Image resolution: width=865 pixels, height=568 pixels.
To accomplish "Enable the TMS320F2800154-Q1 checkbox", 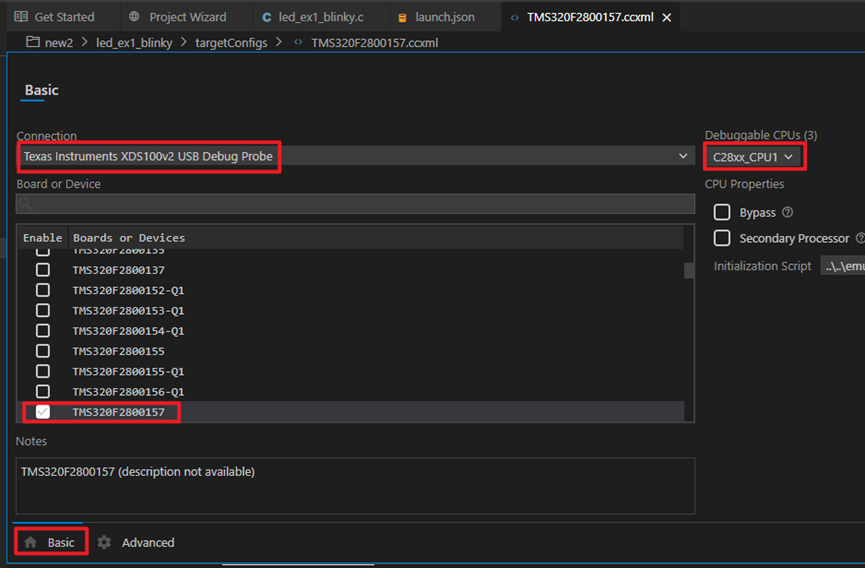I will [42, 331].
